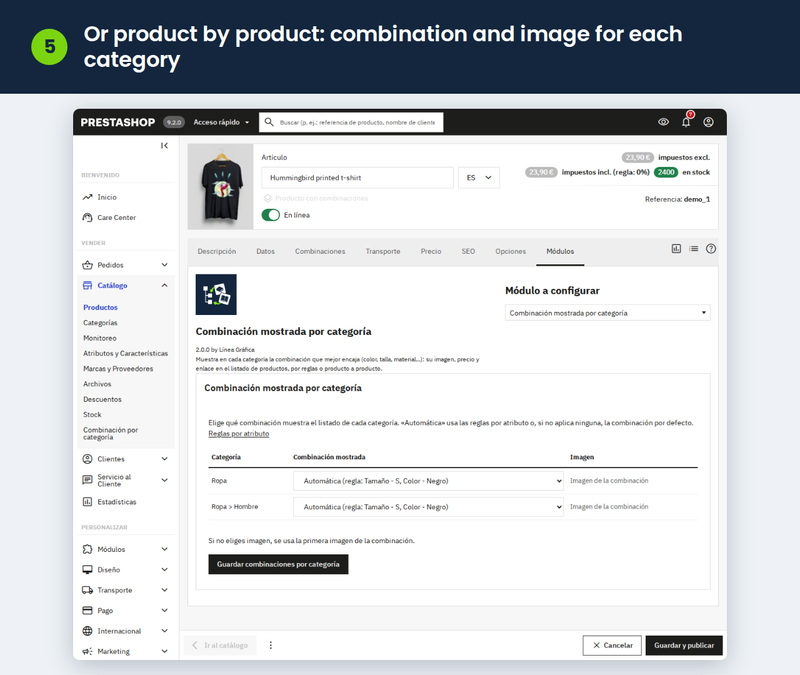Open notifications bell icon
Viewport: 800px width, 675px height.
point(686,121)
